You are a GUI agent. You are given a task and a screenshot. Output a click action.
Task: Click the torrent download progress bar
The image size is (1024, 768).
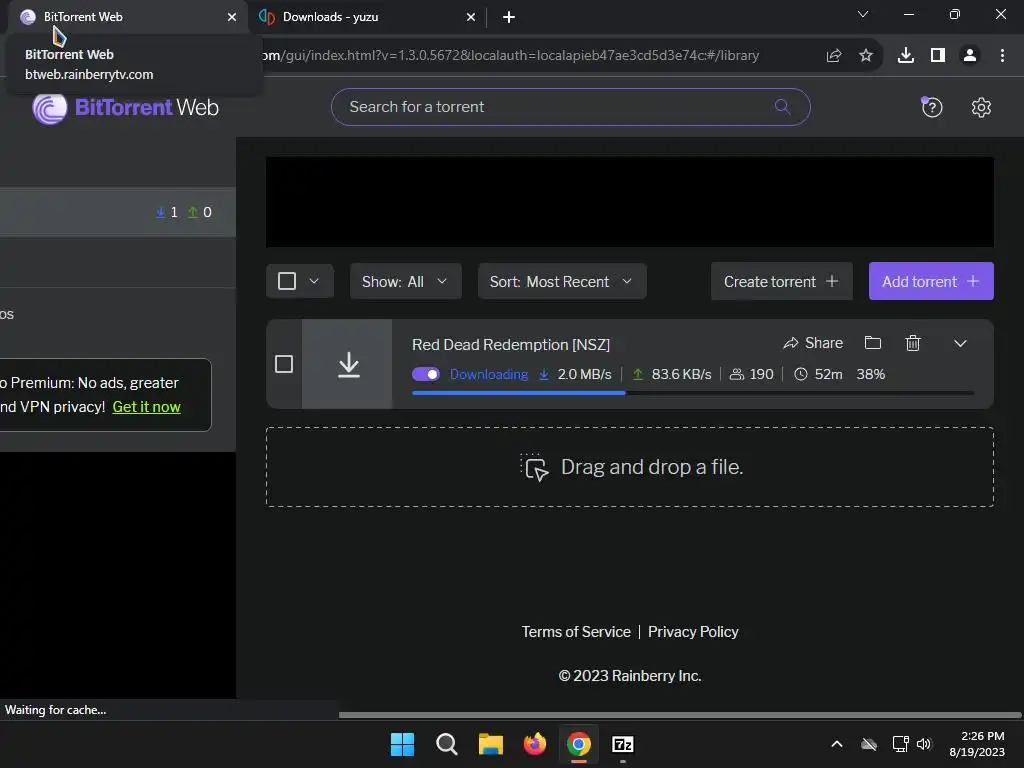point(693,393)
